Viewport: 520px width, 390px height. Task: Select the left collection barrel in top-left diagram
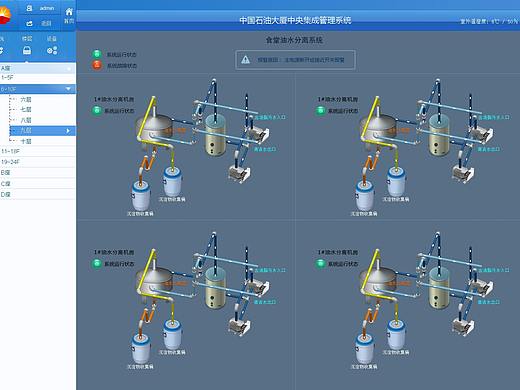point(141,195)
